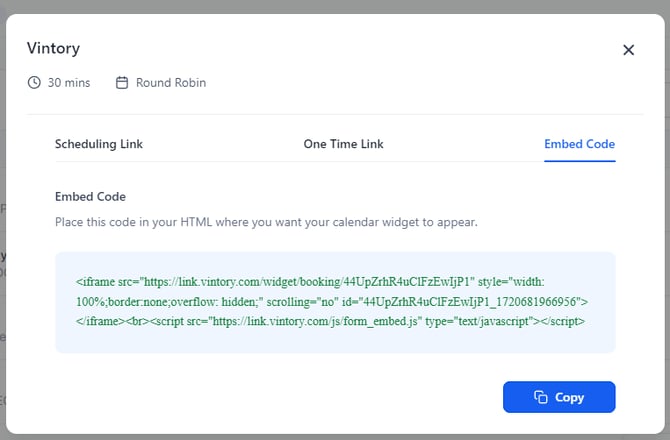Click the blue underline below Embed Code tab
This screenshot has width=670, height=440.
[x=579, y=161]
